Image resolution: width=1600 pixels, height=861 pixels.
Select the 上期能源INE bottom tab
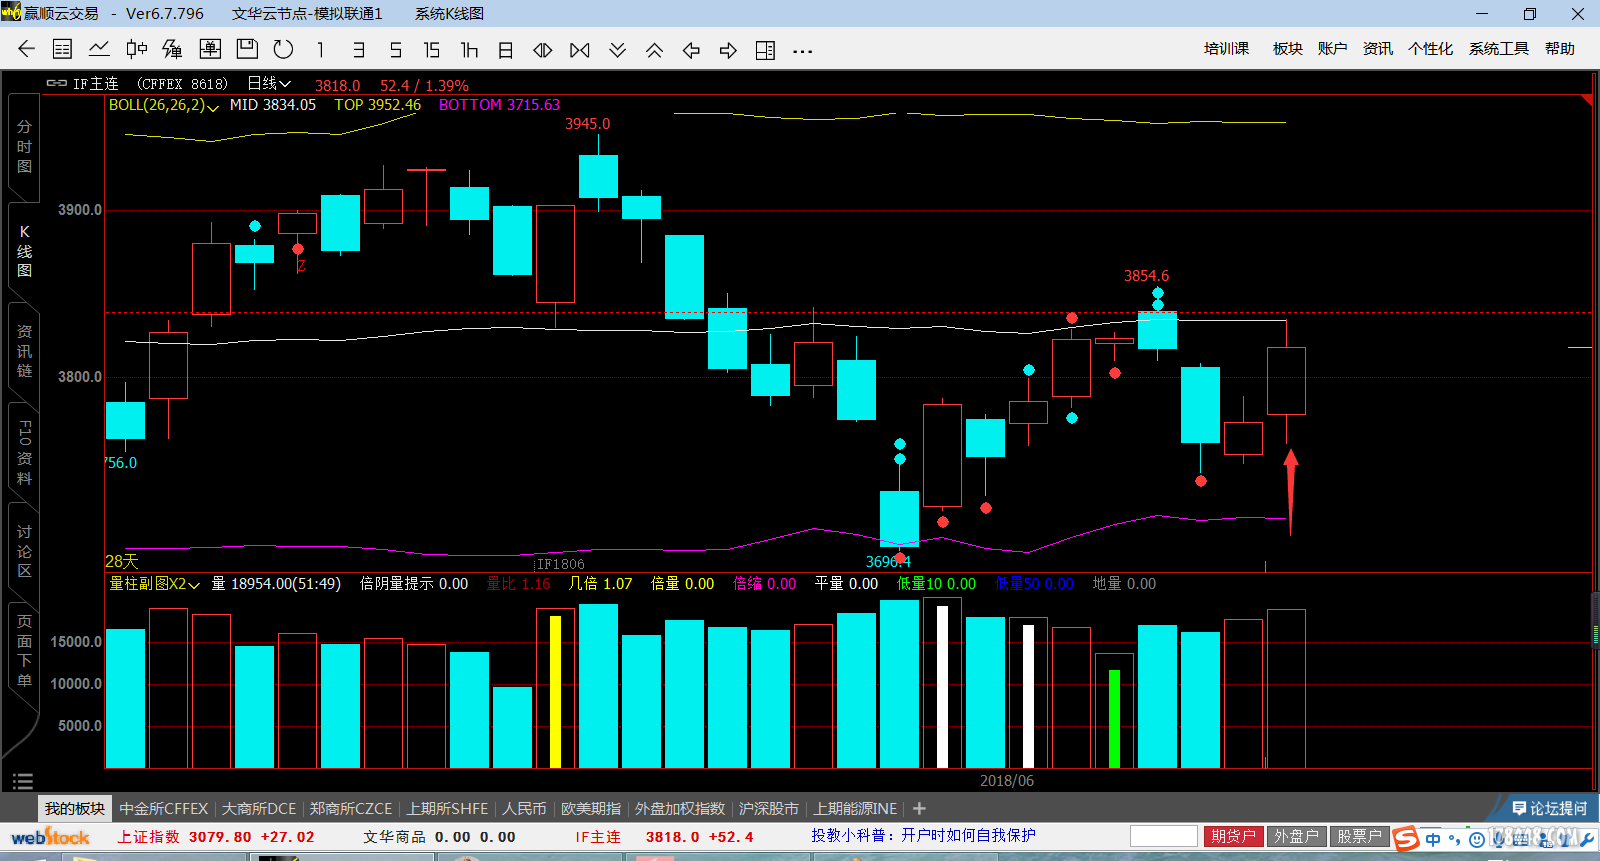click(855, 808)
